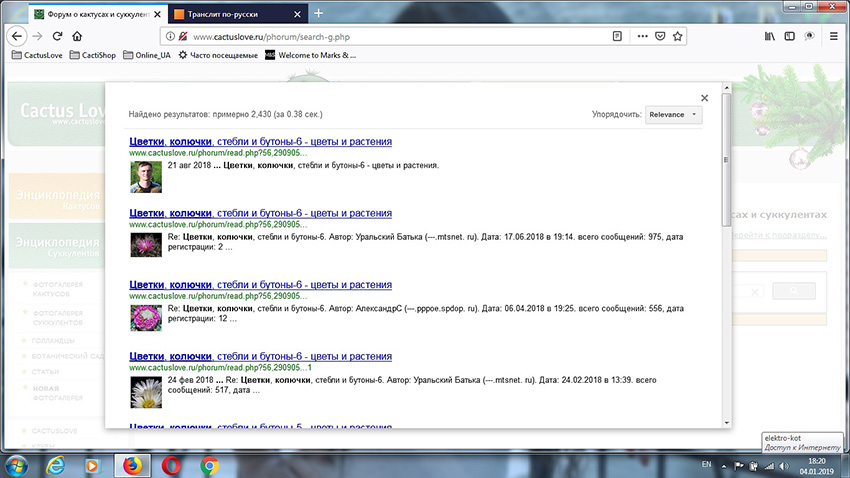This screenshot has height=478, width=850.
Task: Switch to the Транслит по-русски tab
Action: click(230, 14)
